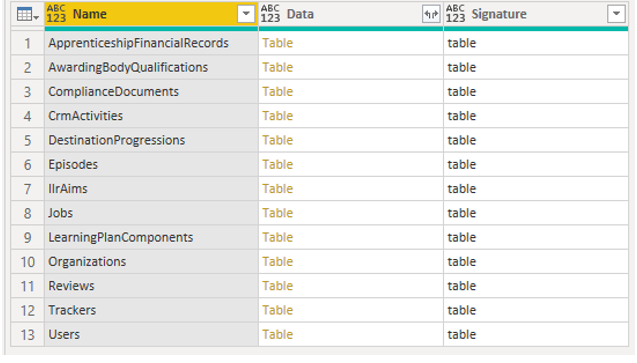Open Table link for Reviews

click(277, 286)
